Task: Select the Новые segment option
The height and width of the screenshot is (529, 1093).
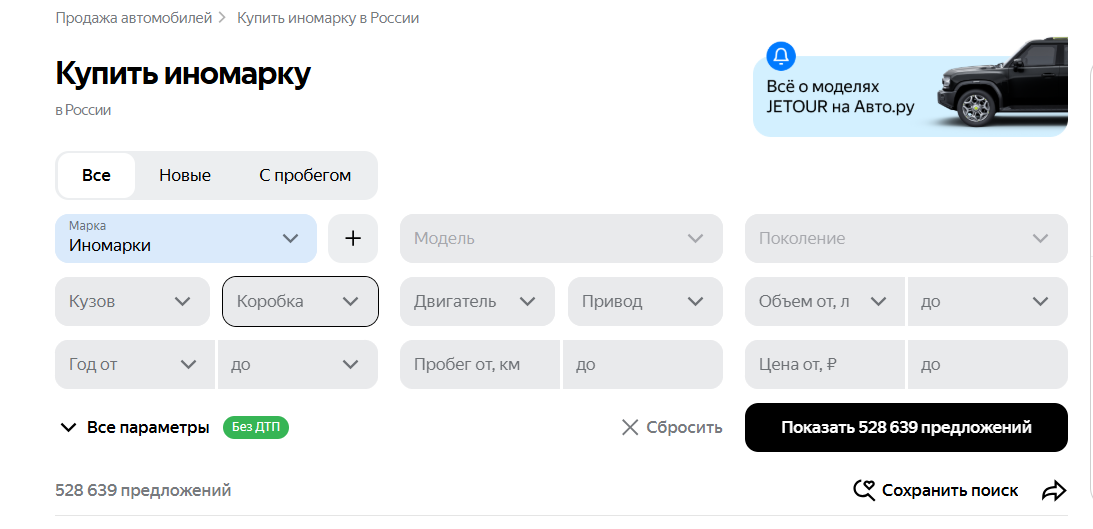Action: (185, 176)
